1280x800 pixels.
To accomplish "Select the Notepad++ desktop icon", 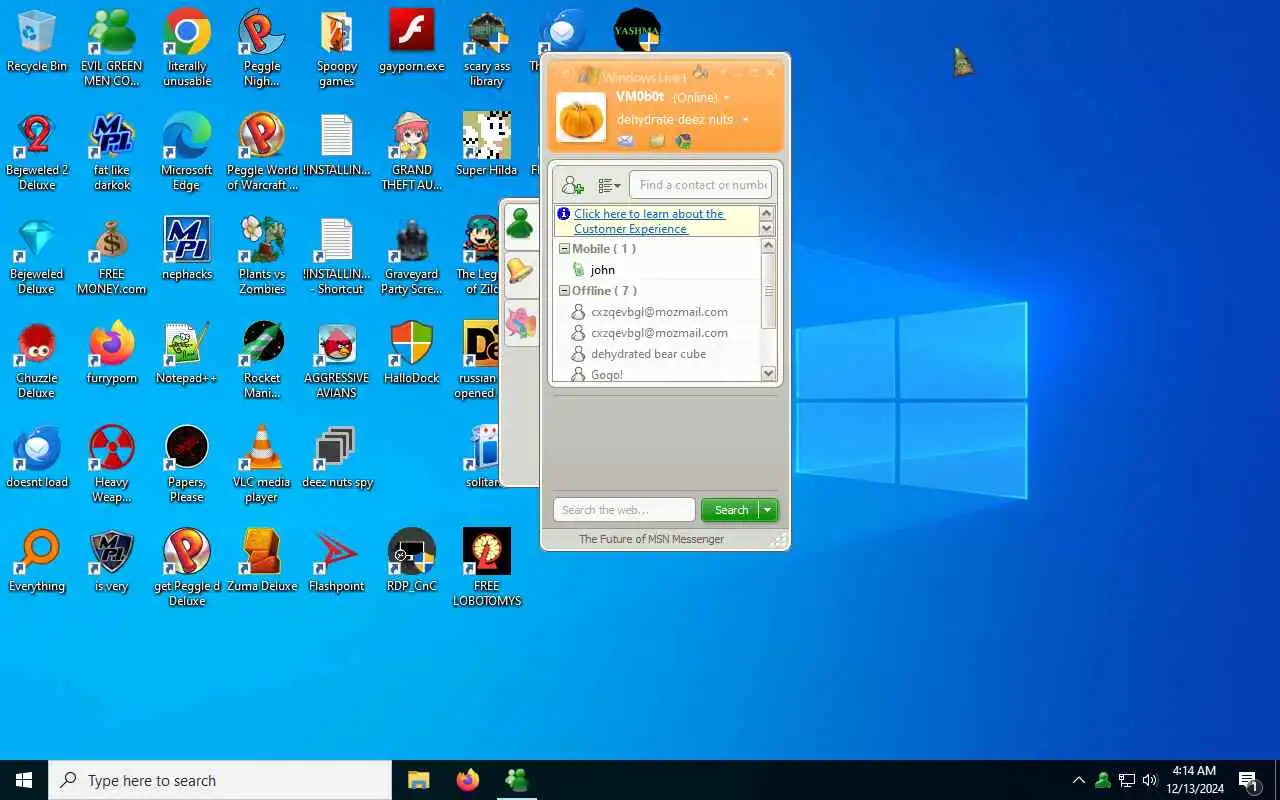I will [187, 353].
